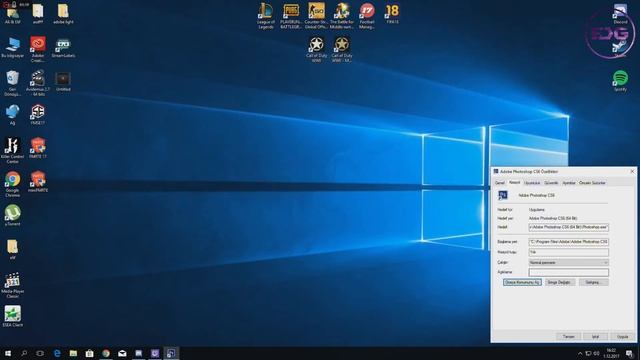Select the adobe light folder on desktop
The image size is (640, 360).
tap(63, 14)
